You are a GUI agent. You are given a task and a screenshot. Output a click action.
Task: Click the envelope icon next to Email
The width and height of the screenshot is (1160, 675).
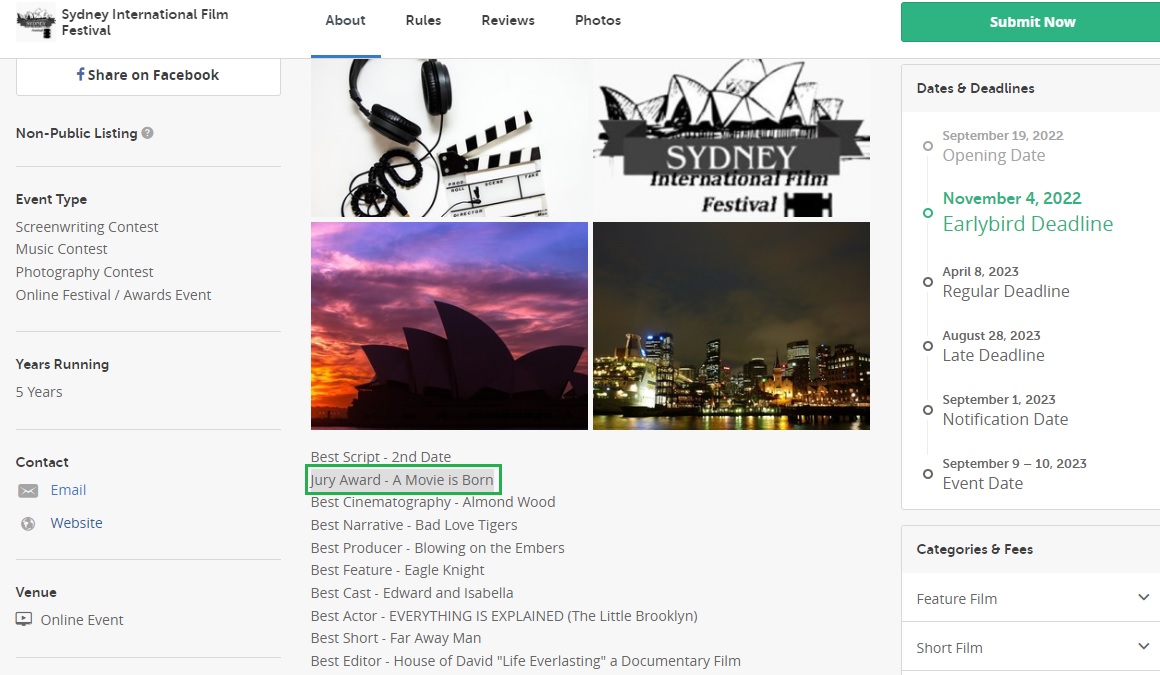28,491
